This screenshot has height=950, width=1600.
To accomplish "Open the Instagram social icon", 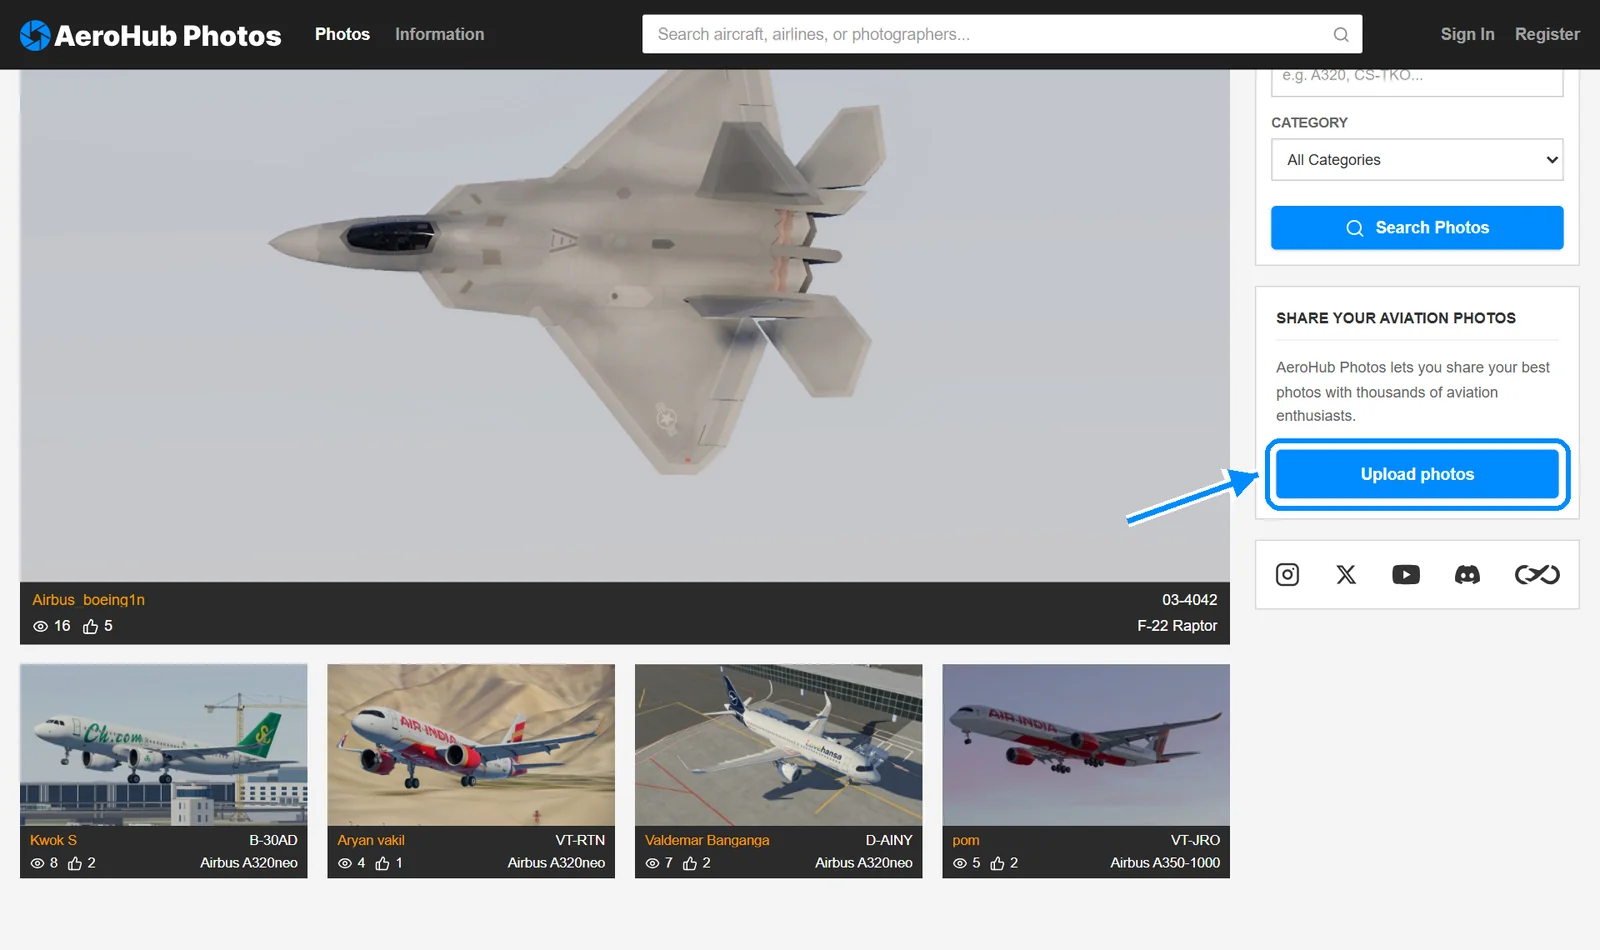I will pos(1287,574).
